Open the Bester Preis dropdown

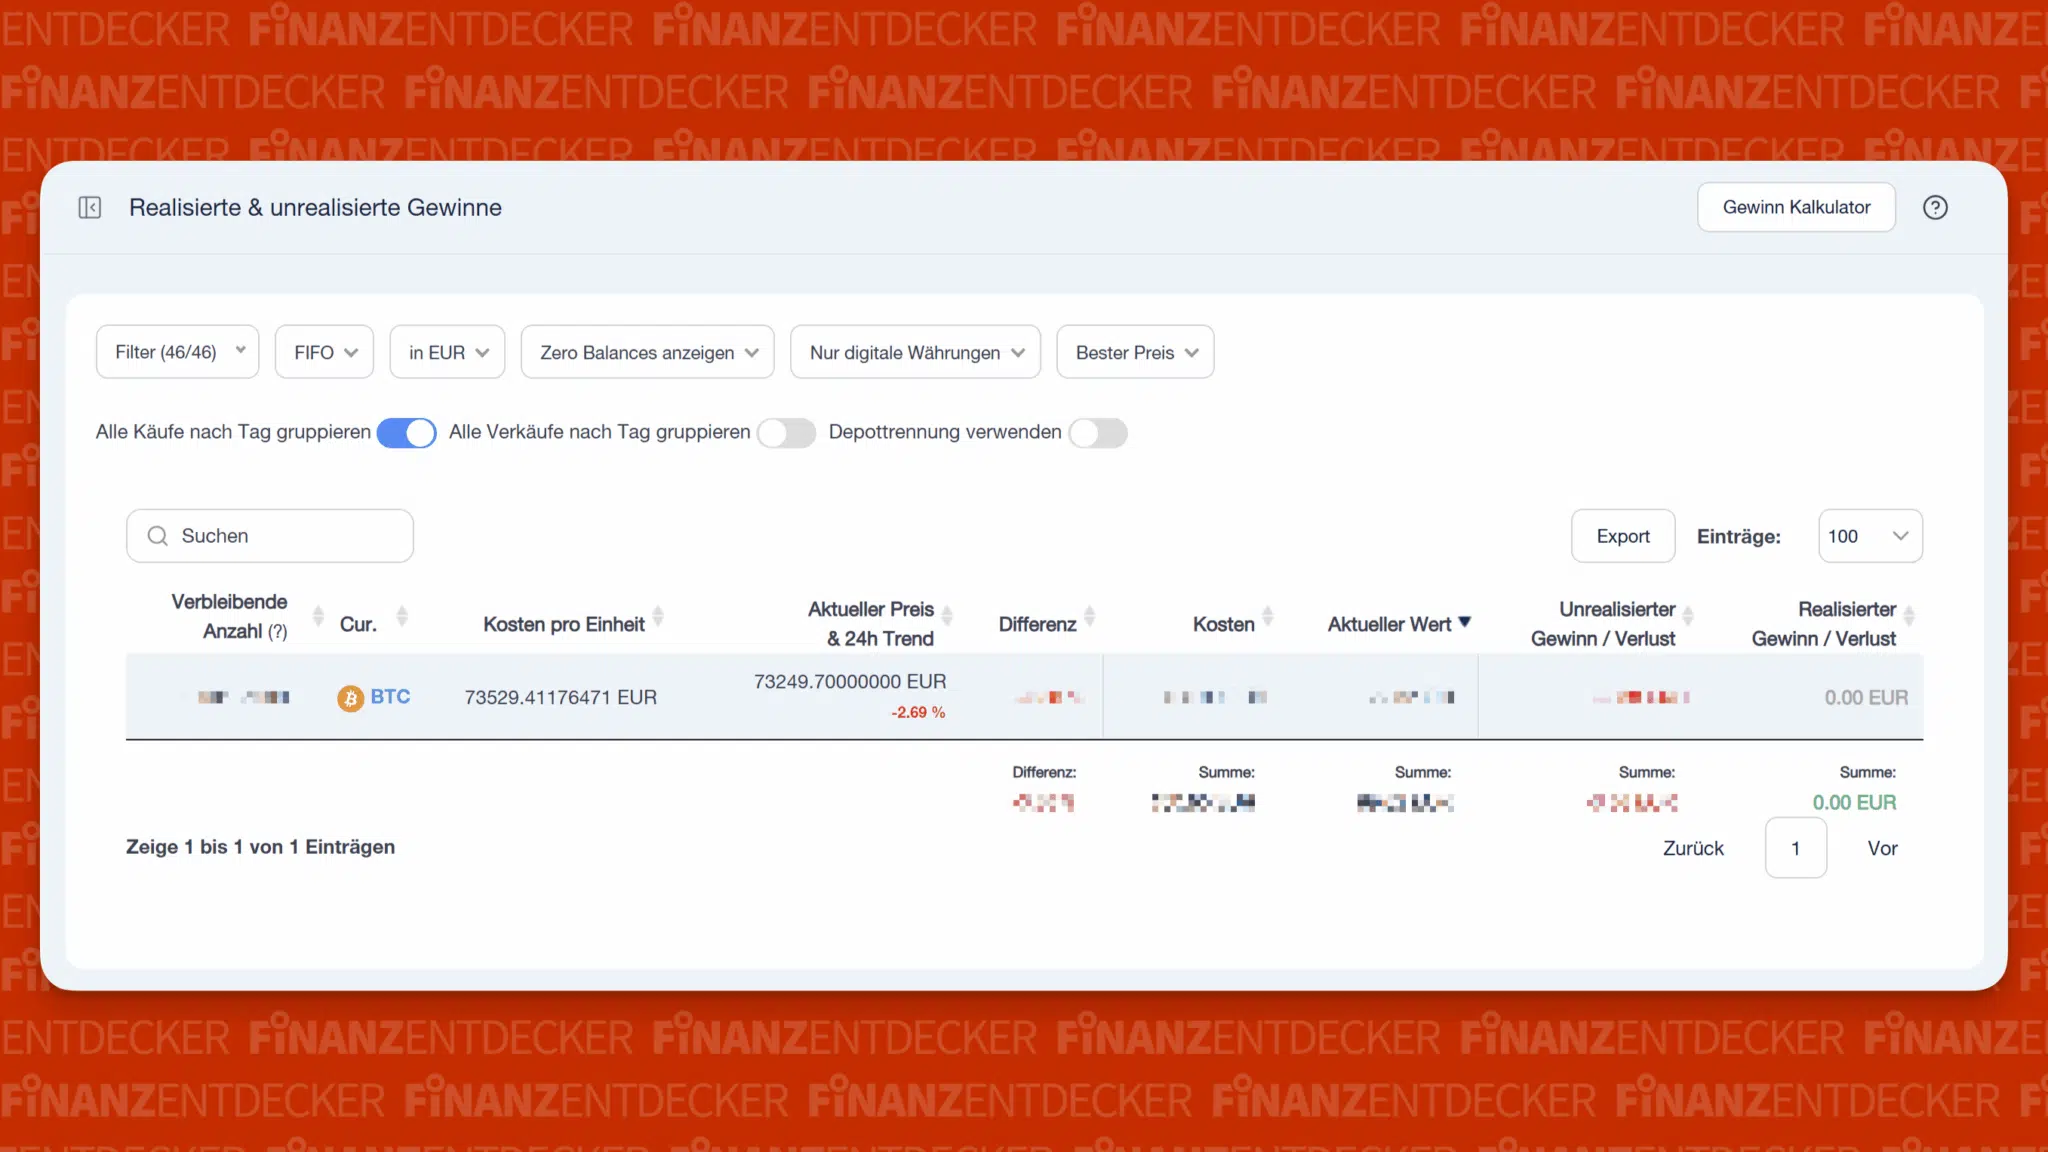pos(1134,352)
